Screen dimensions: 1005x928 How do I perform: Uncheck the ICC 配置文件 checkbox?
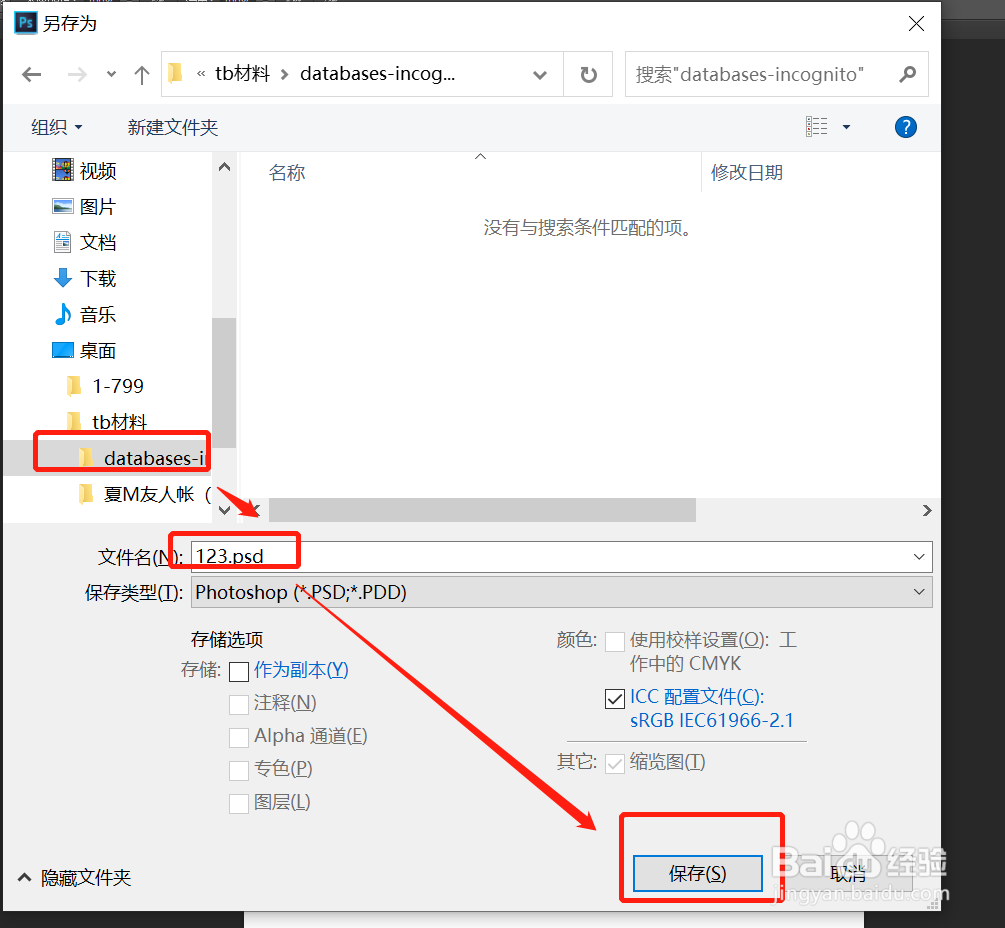pos(615,698)
